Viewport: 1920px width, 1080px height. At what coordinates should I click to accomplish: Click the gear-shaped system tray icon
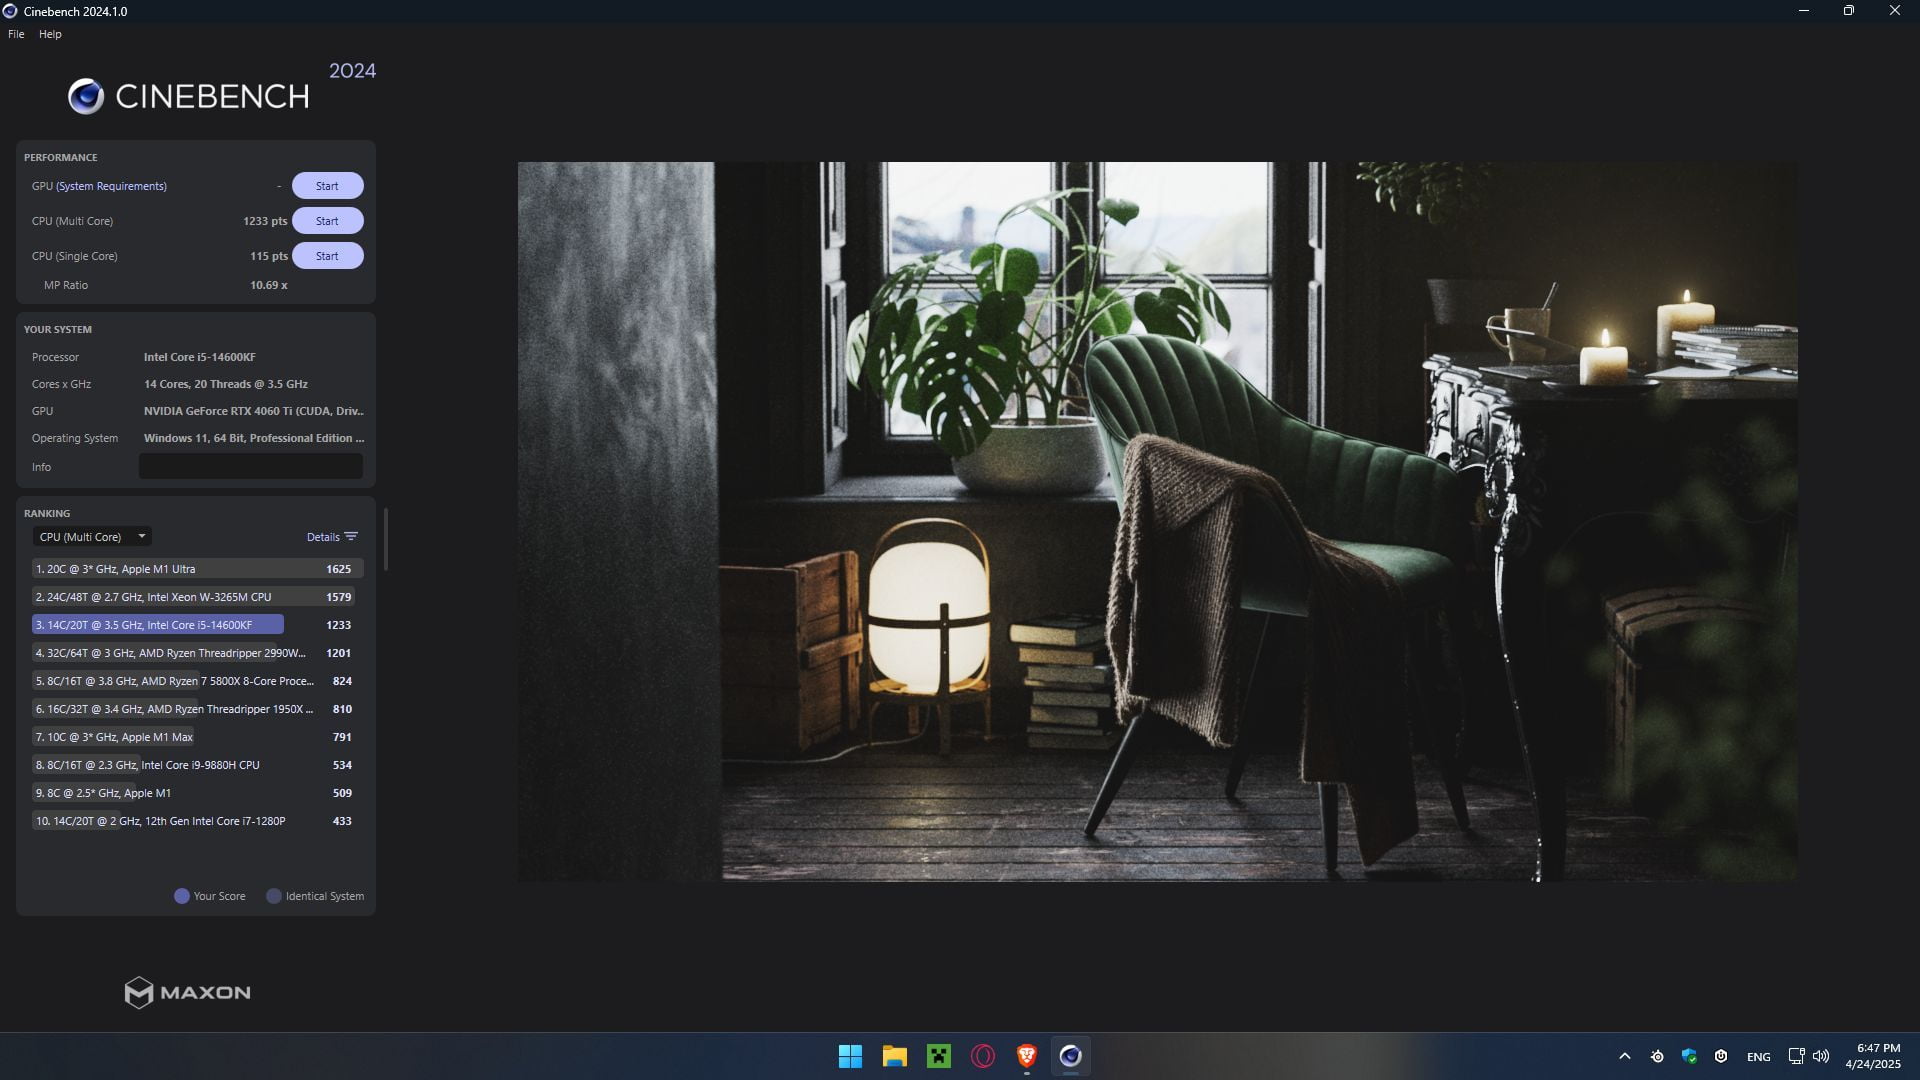pos(1657,1056)
